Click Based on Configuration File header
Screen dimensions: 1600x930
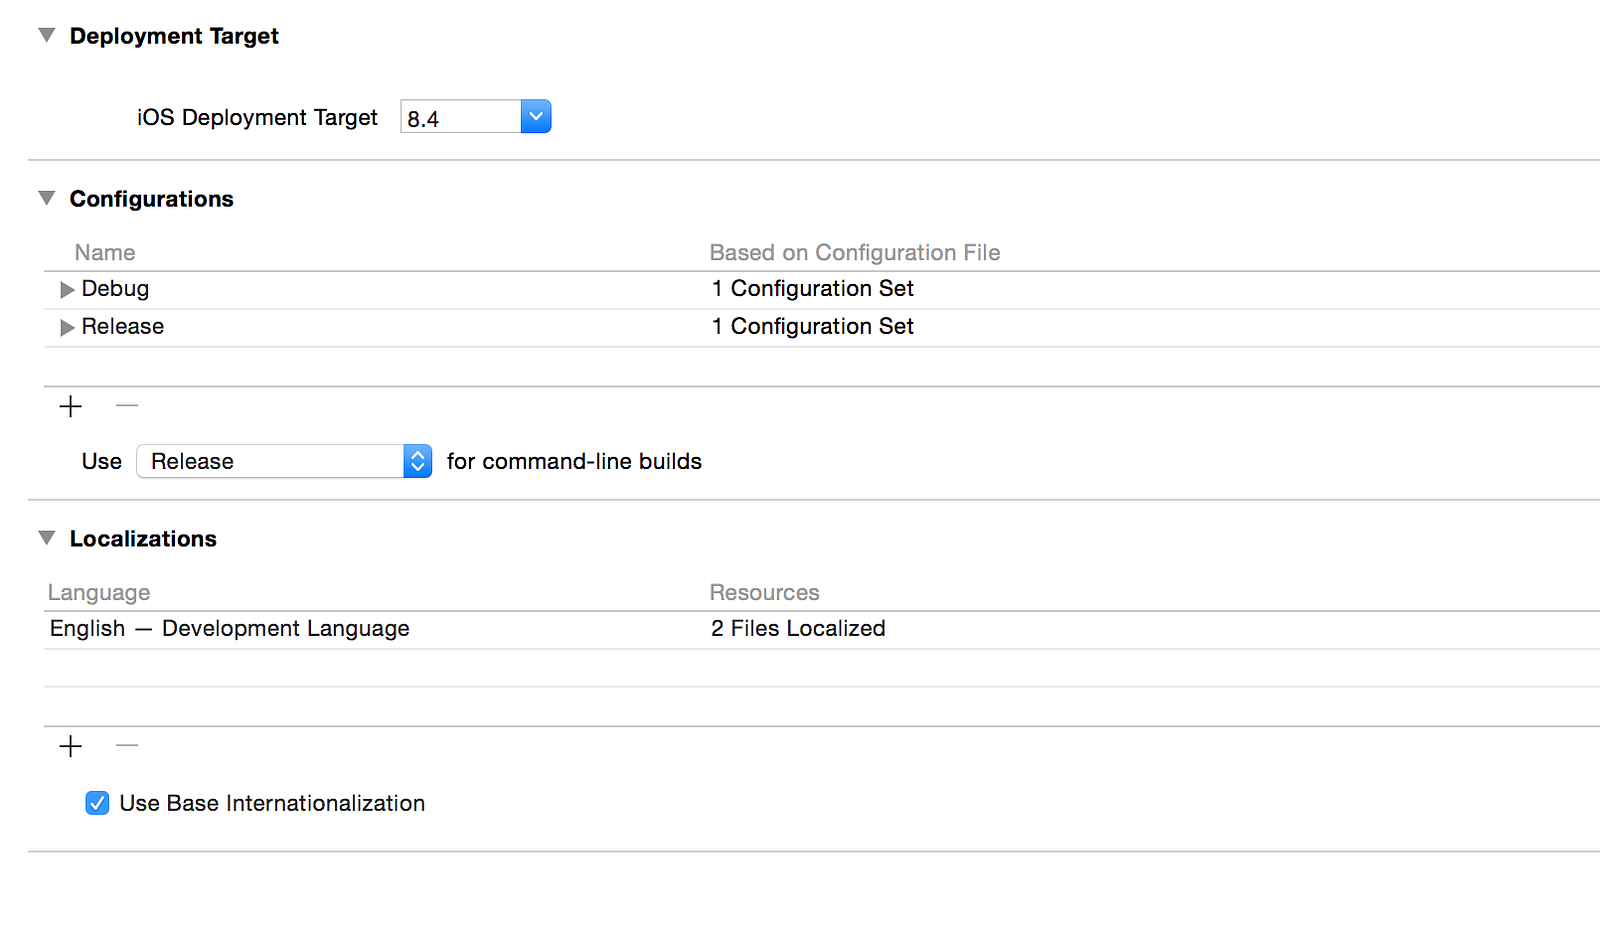pos(855,253)
